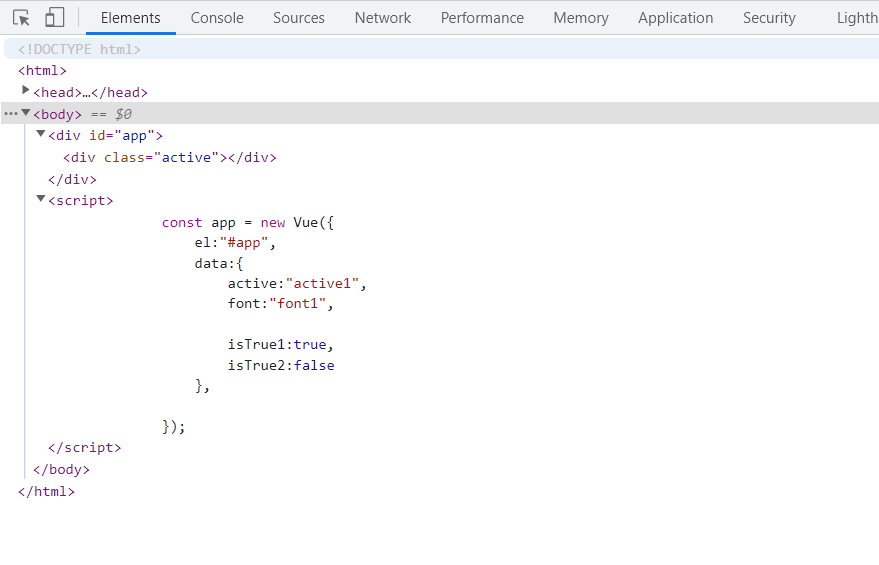The image size is (879, 565).
Task: Switch to the Console tab
Action: [x=217, y=18]
